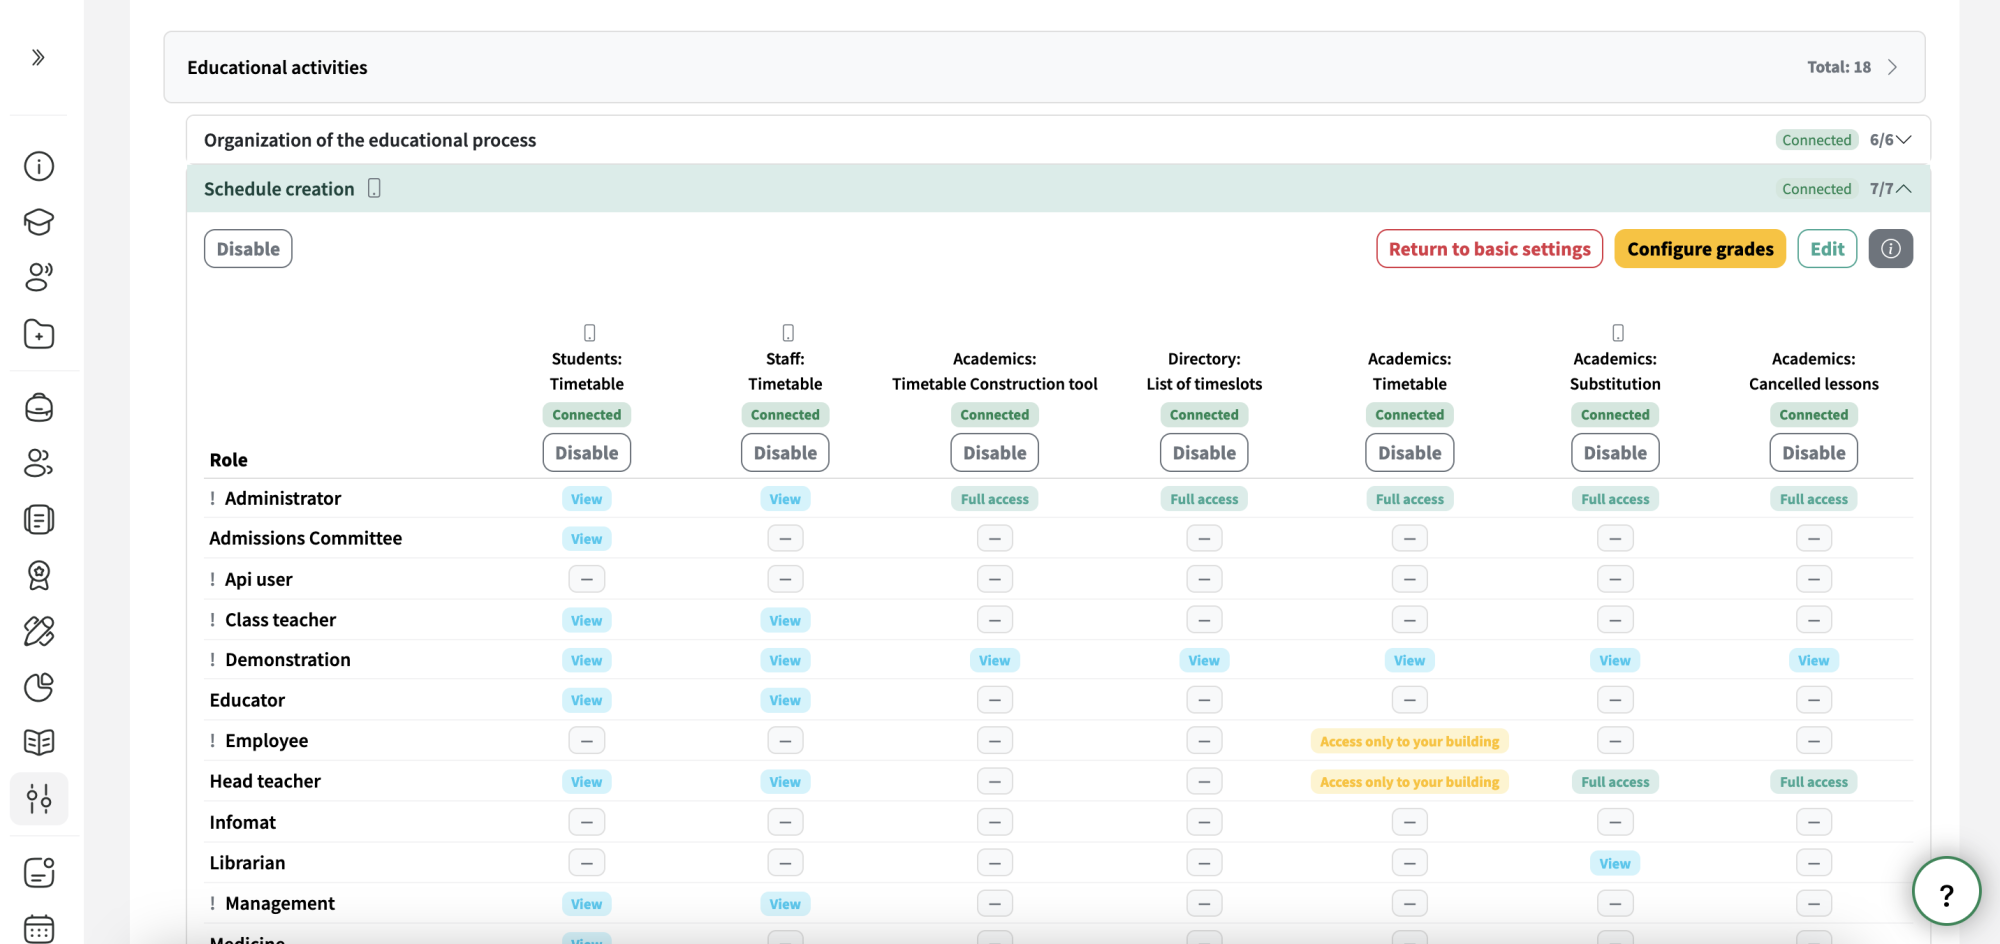This screenshot has width=2000, height=944.
Task: Click Return to basic settings
Action: click(x=1489, y=249)
